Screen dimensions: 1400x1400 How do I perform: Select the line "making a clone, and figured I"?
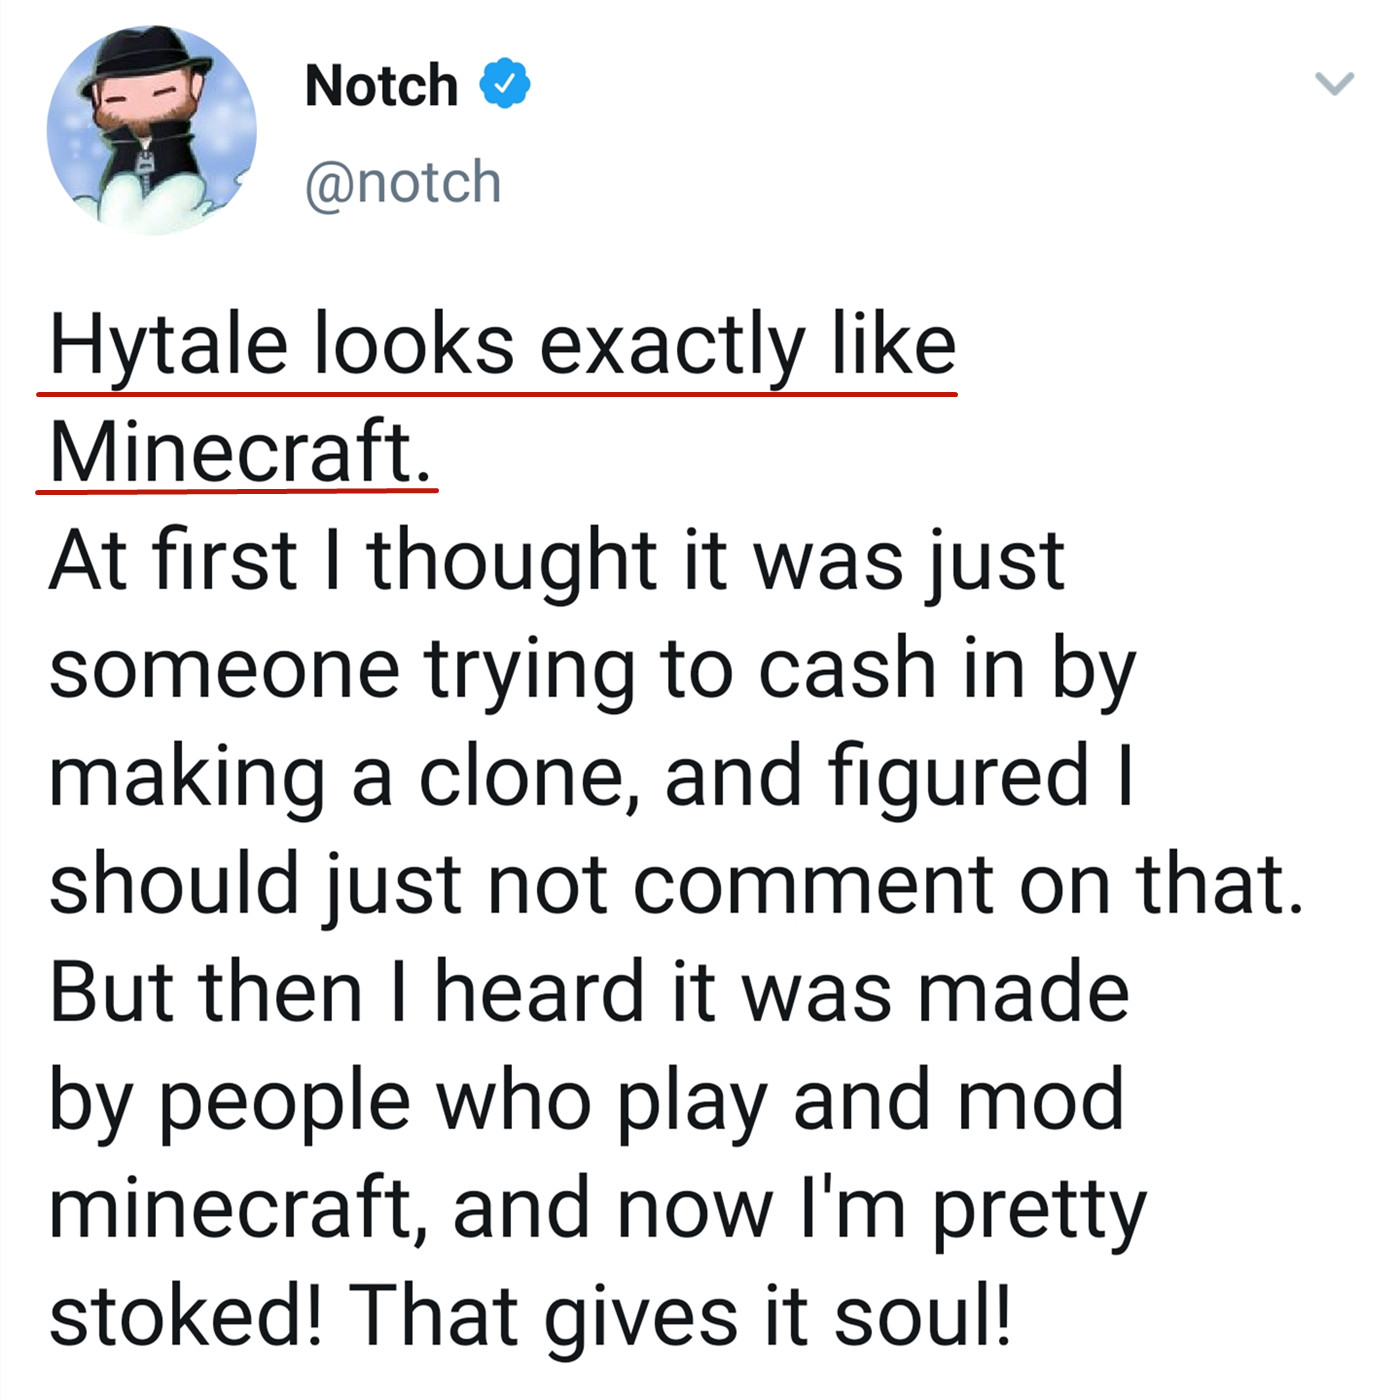[x=592, y=776]
